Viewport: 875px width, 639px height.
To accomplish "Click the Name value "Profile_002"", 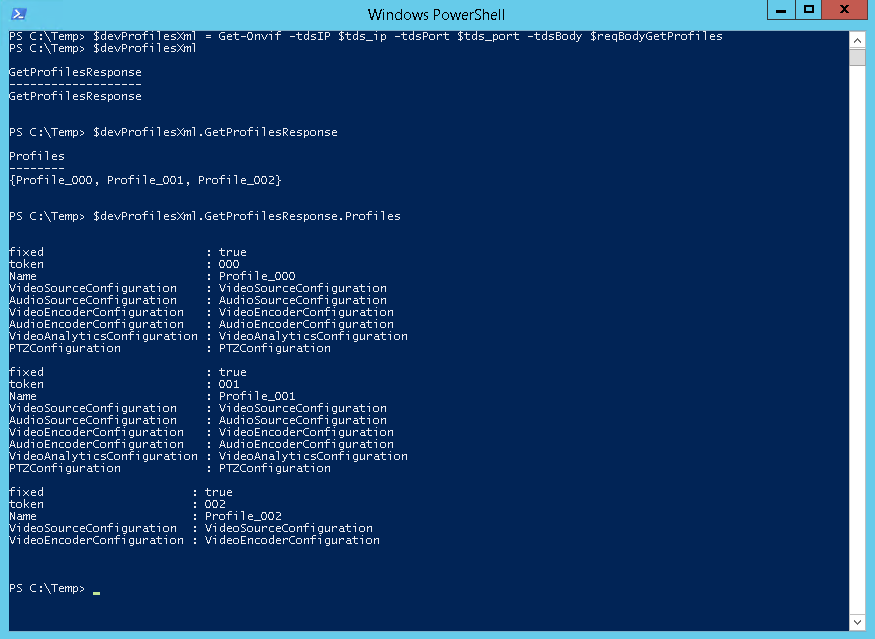I will click(x=243, y=516).
